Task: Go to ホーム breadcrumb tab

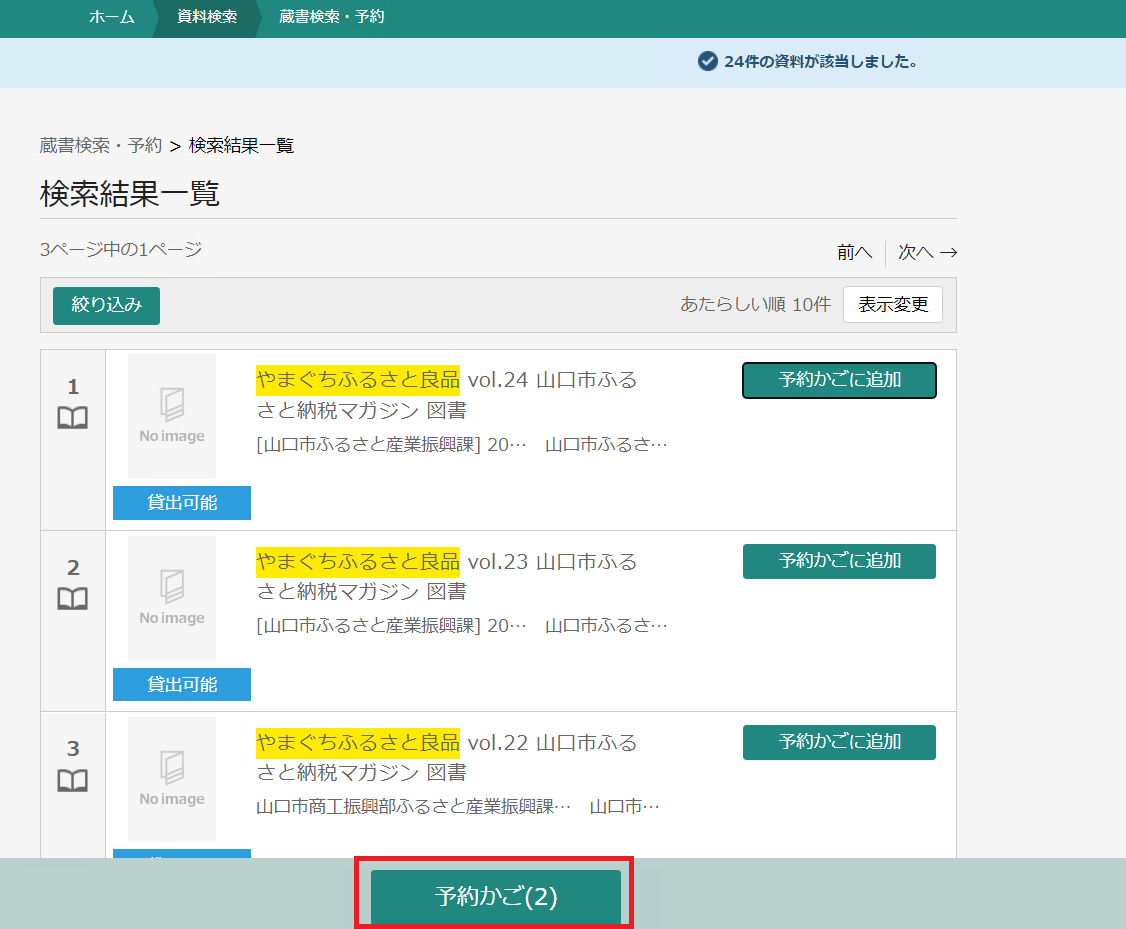Action: [x=111, y=17]
